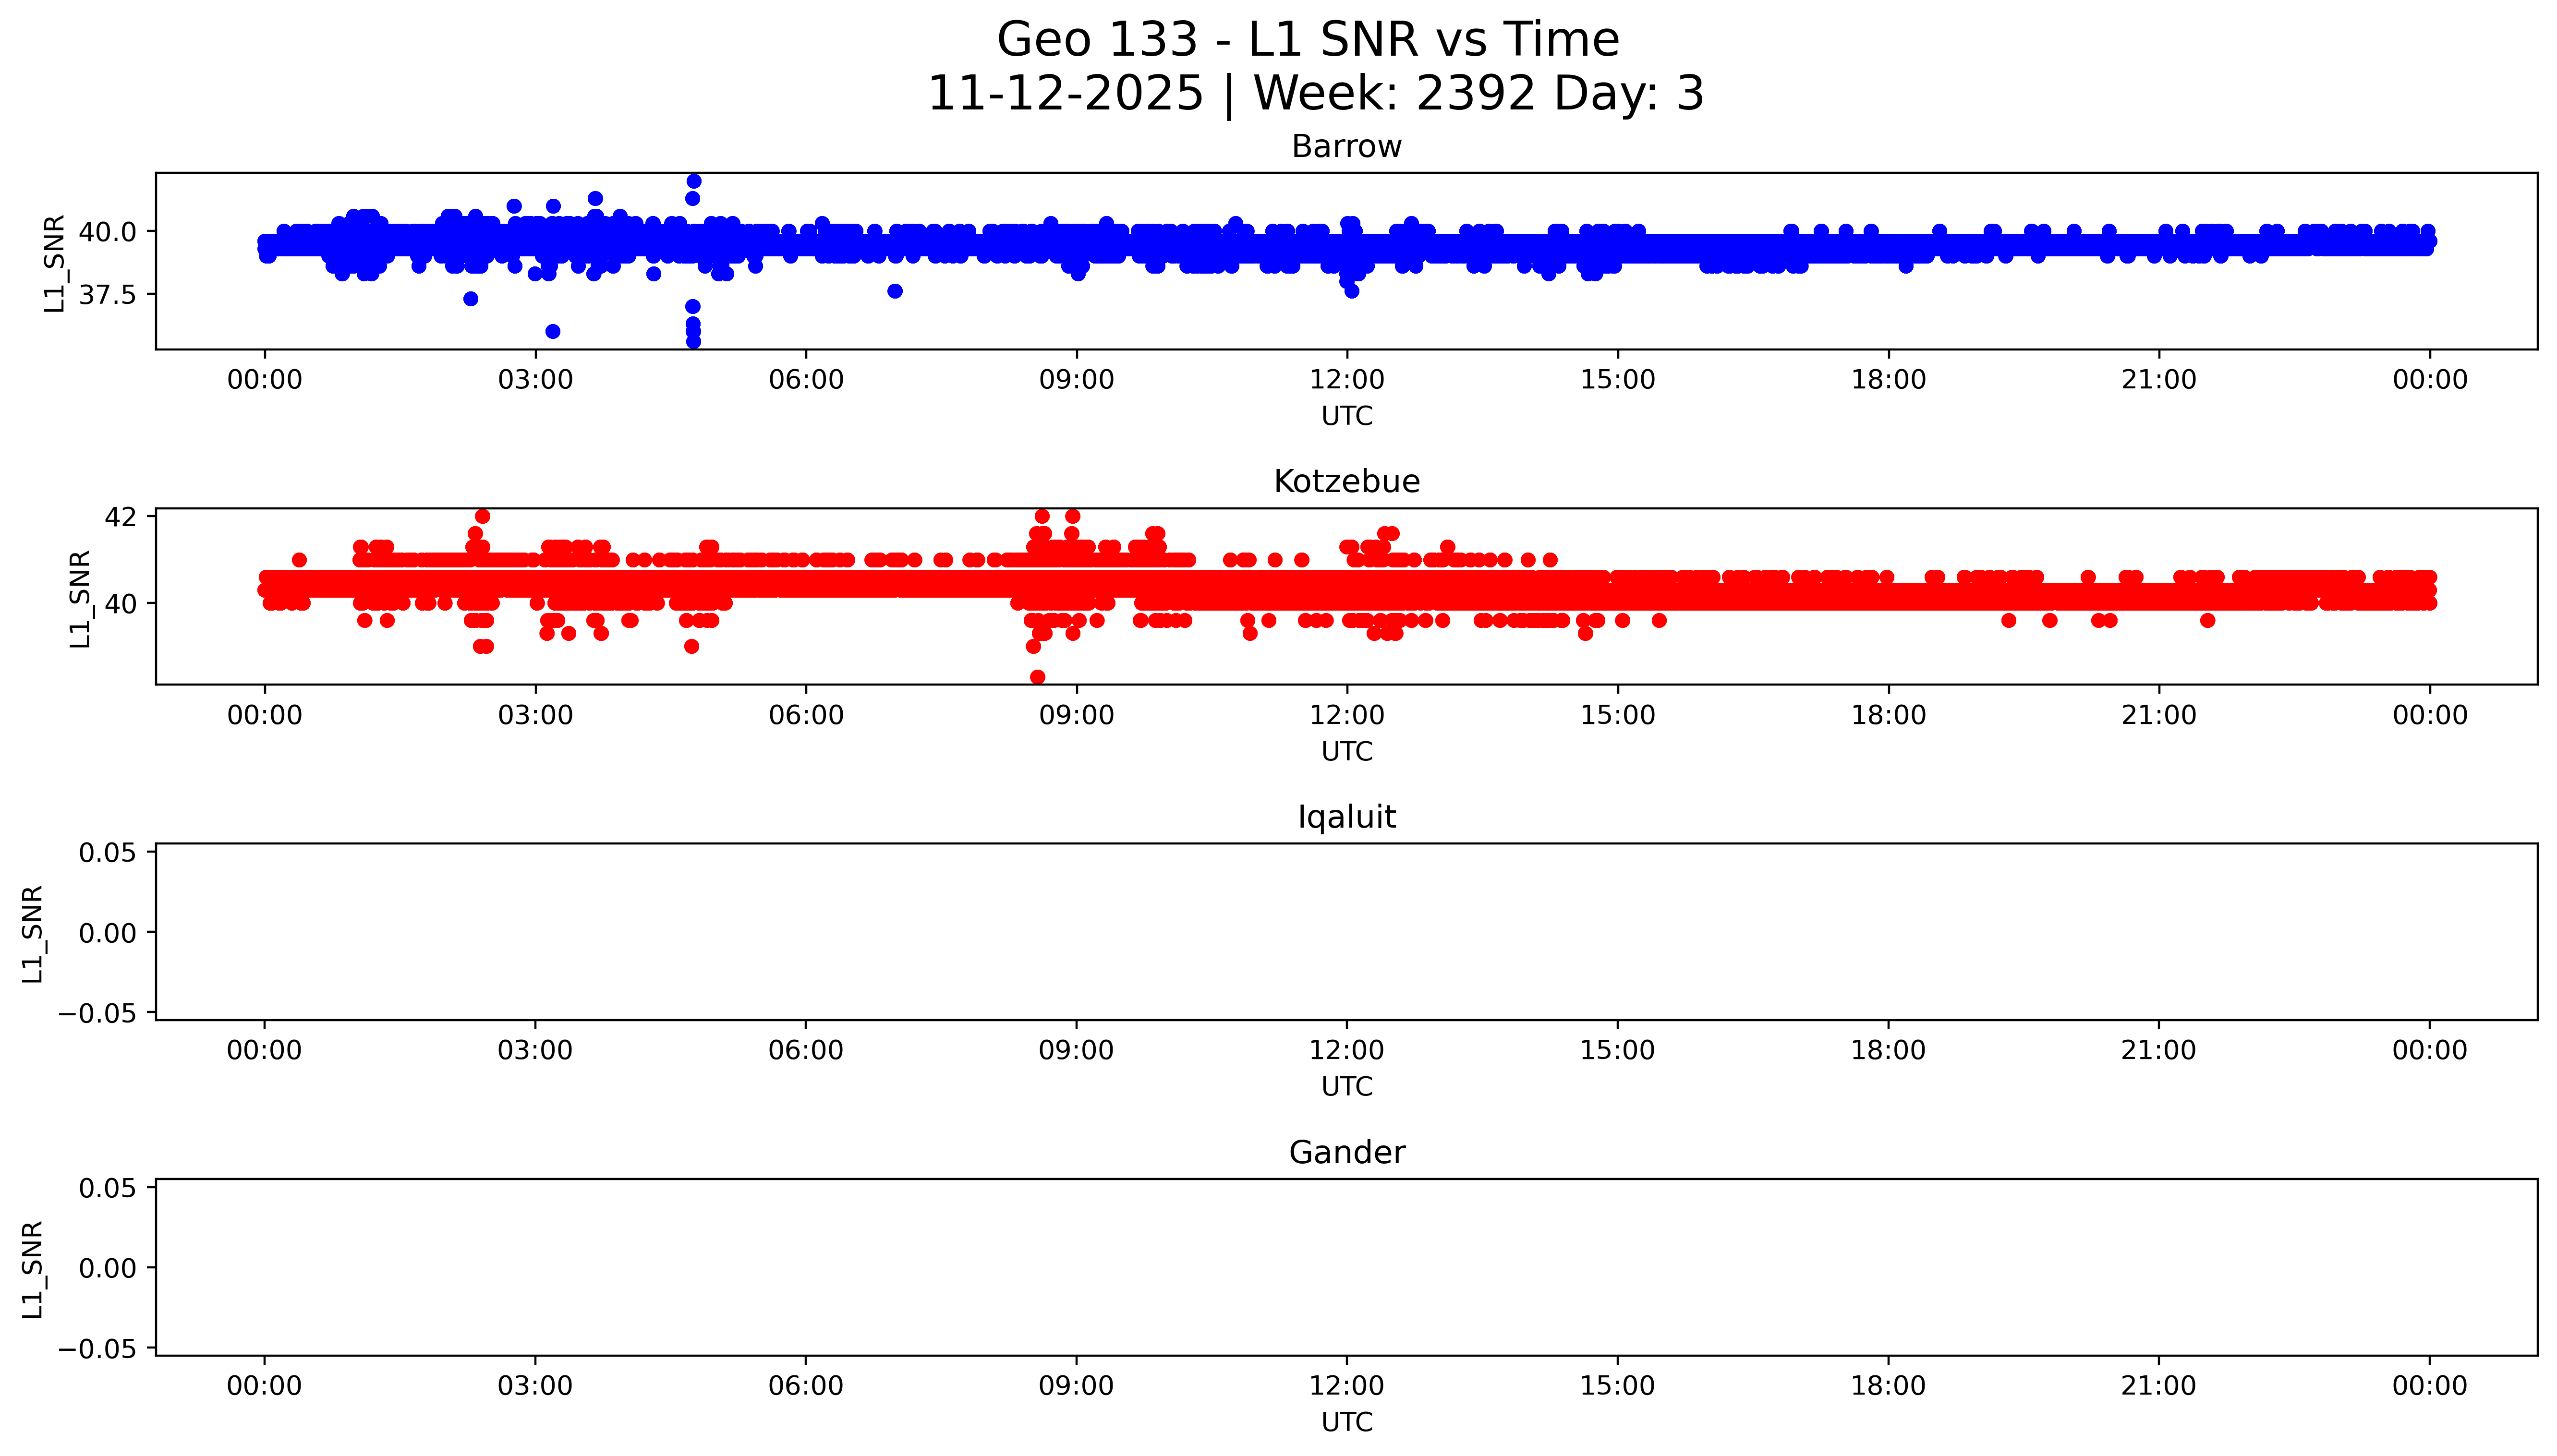2557x1456 pixels.
Task: Click the date and week subtitle text
Action: 1315,93
